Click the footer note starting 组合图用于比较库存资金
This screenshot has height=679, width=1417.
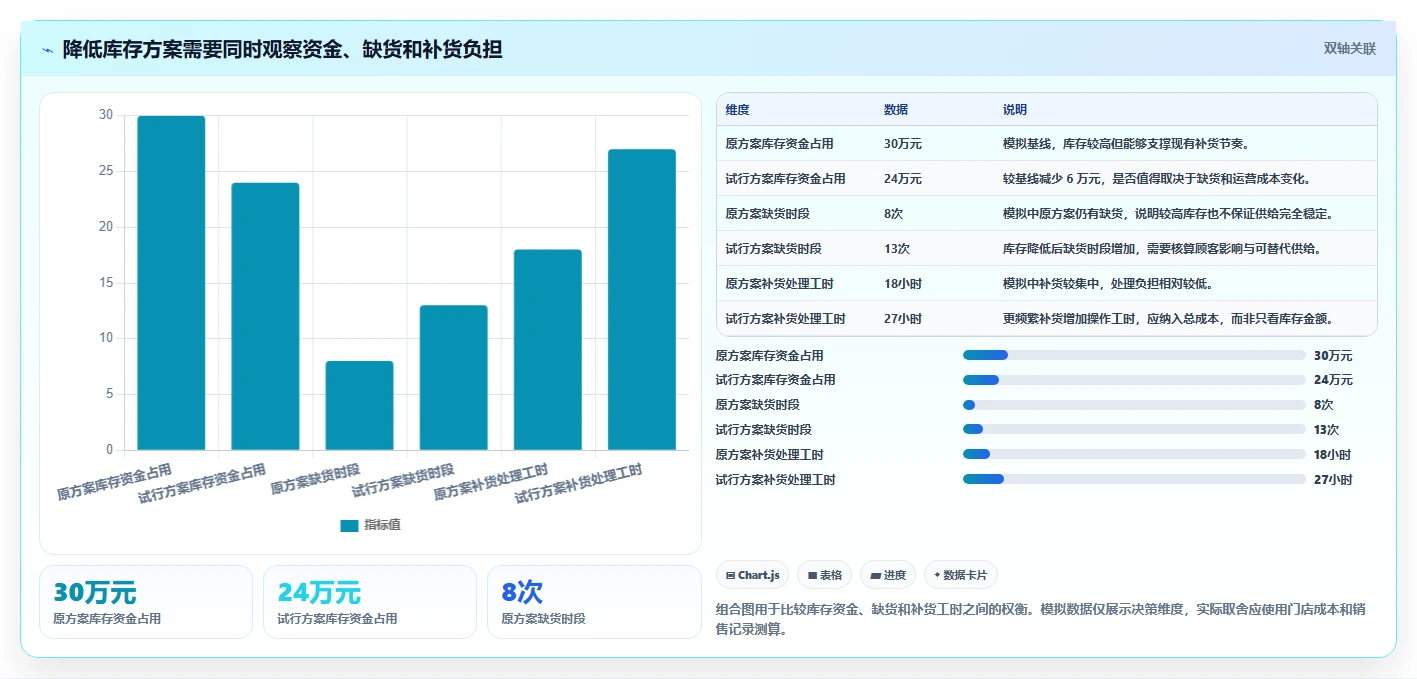[1039, 619]
